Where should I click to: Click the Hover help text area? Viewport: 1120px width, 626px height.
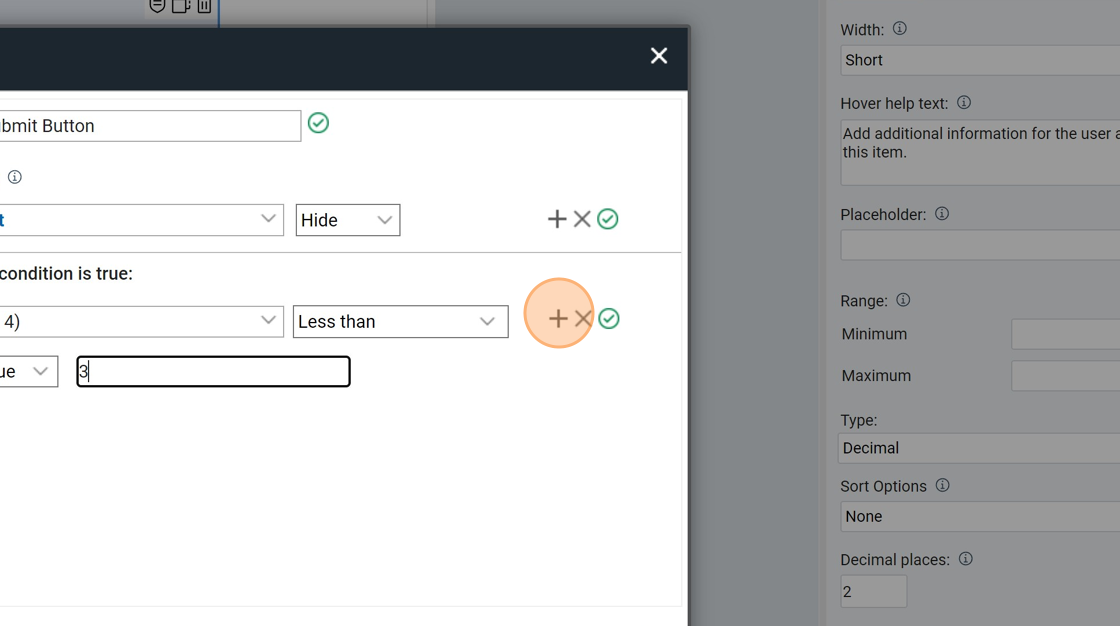click(x=980, y=152)
